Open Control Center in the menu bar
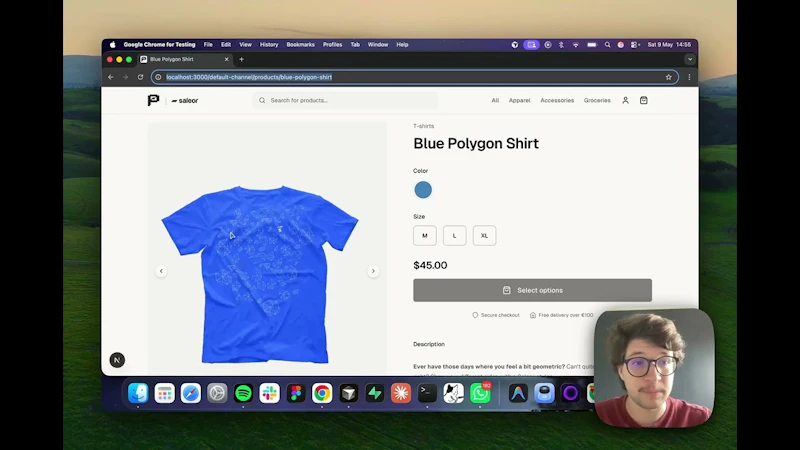Image resolution: width=800 pixels, height=450 pixels. click(x=635, y=45)
